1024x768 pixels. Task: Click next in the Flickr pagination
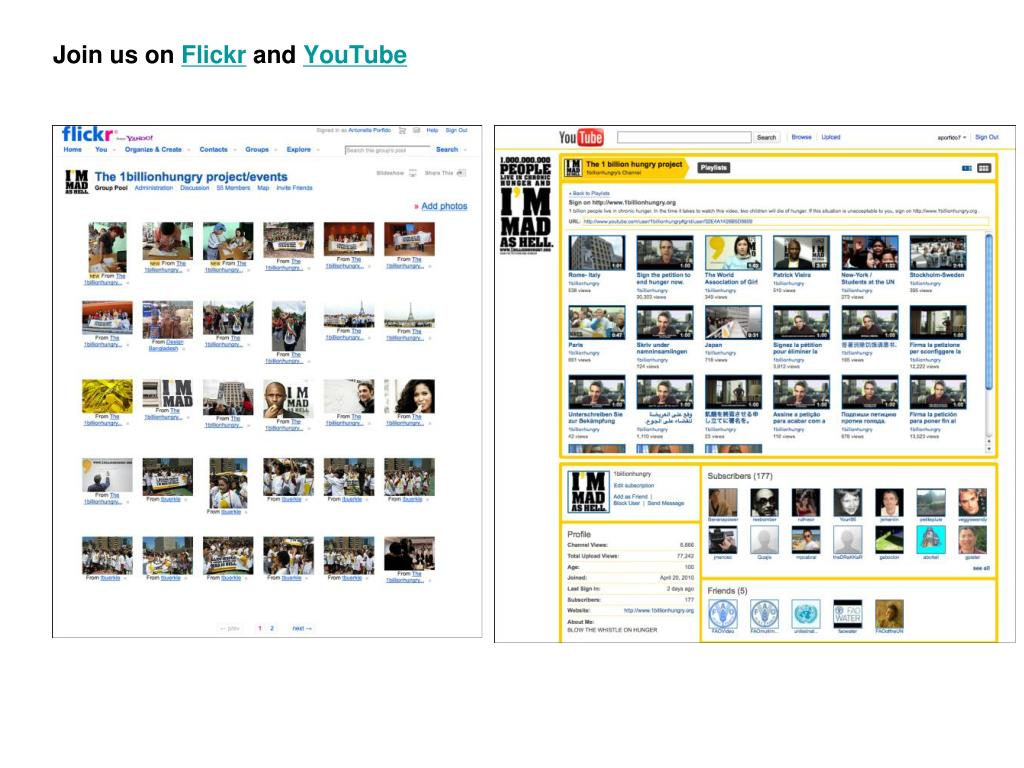pyautogui.click(x=302, y=628)
